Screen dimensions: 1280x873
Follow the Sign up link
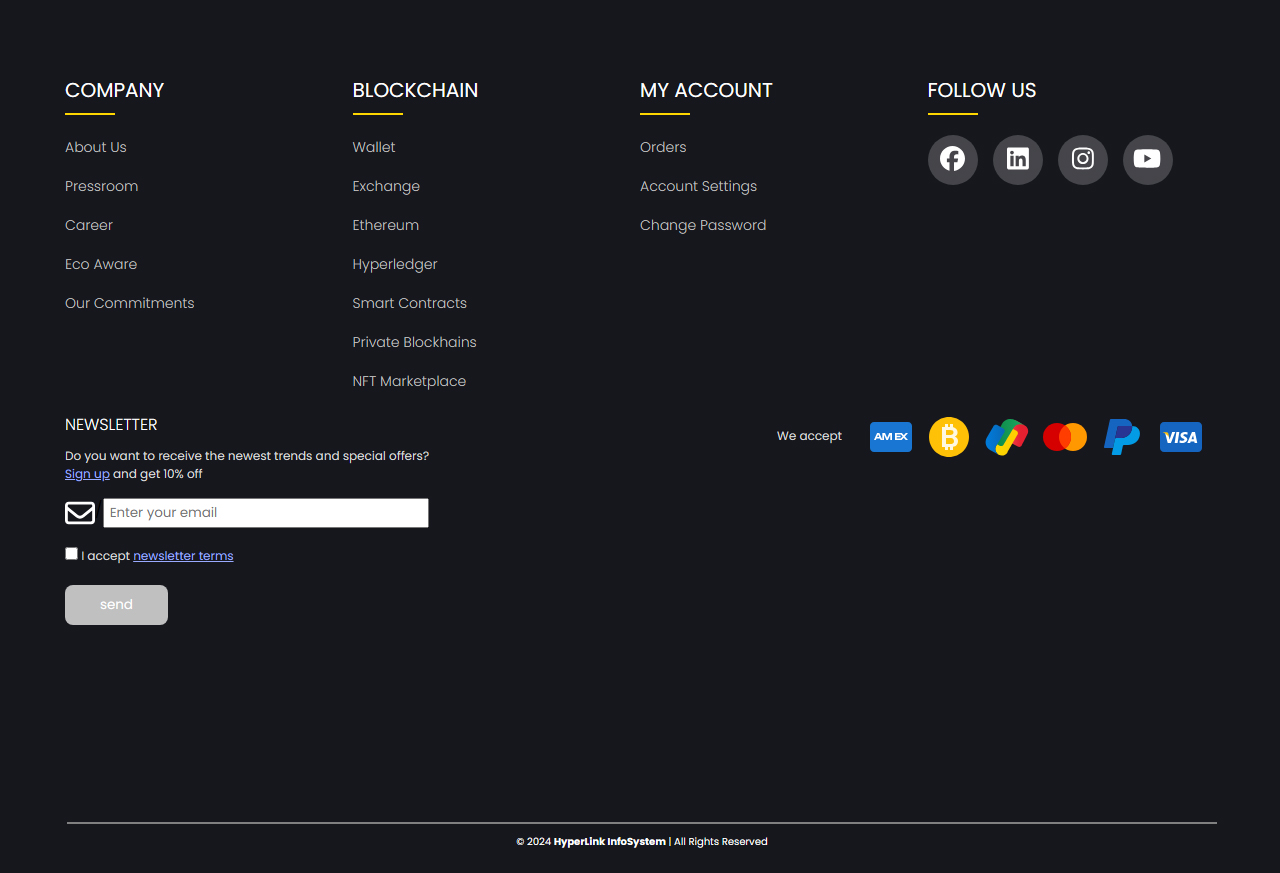pyautogui.click(x=87, y=474)
